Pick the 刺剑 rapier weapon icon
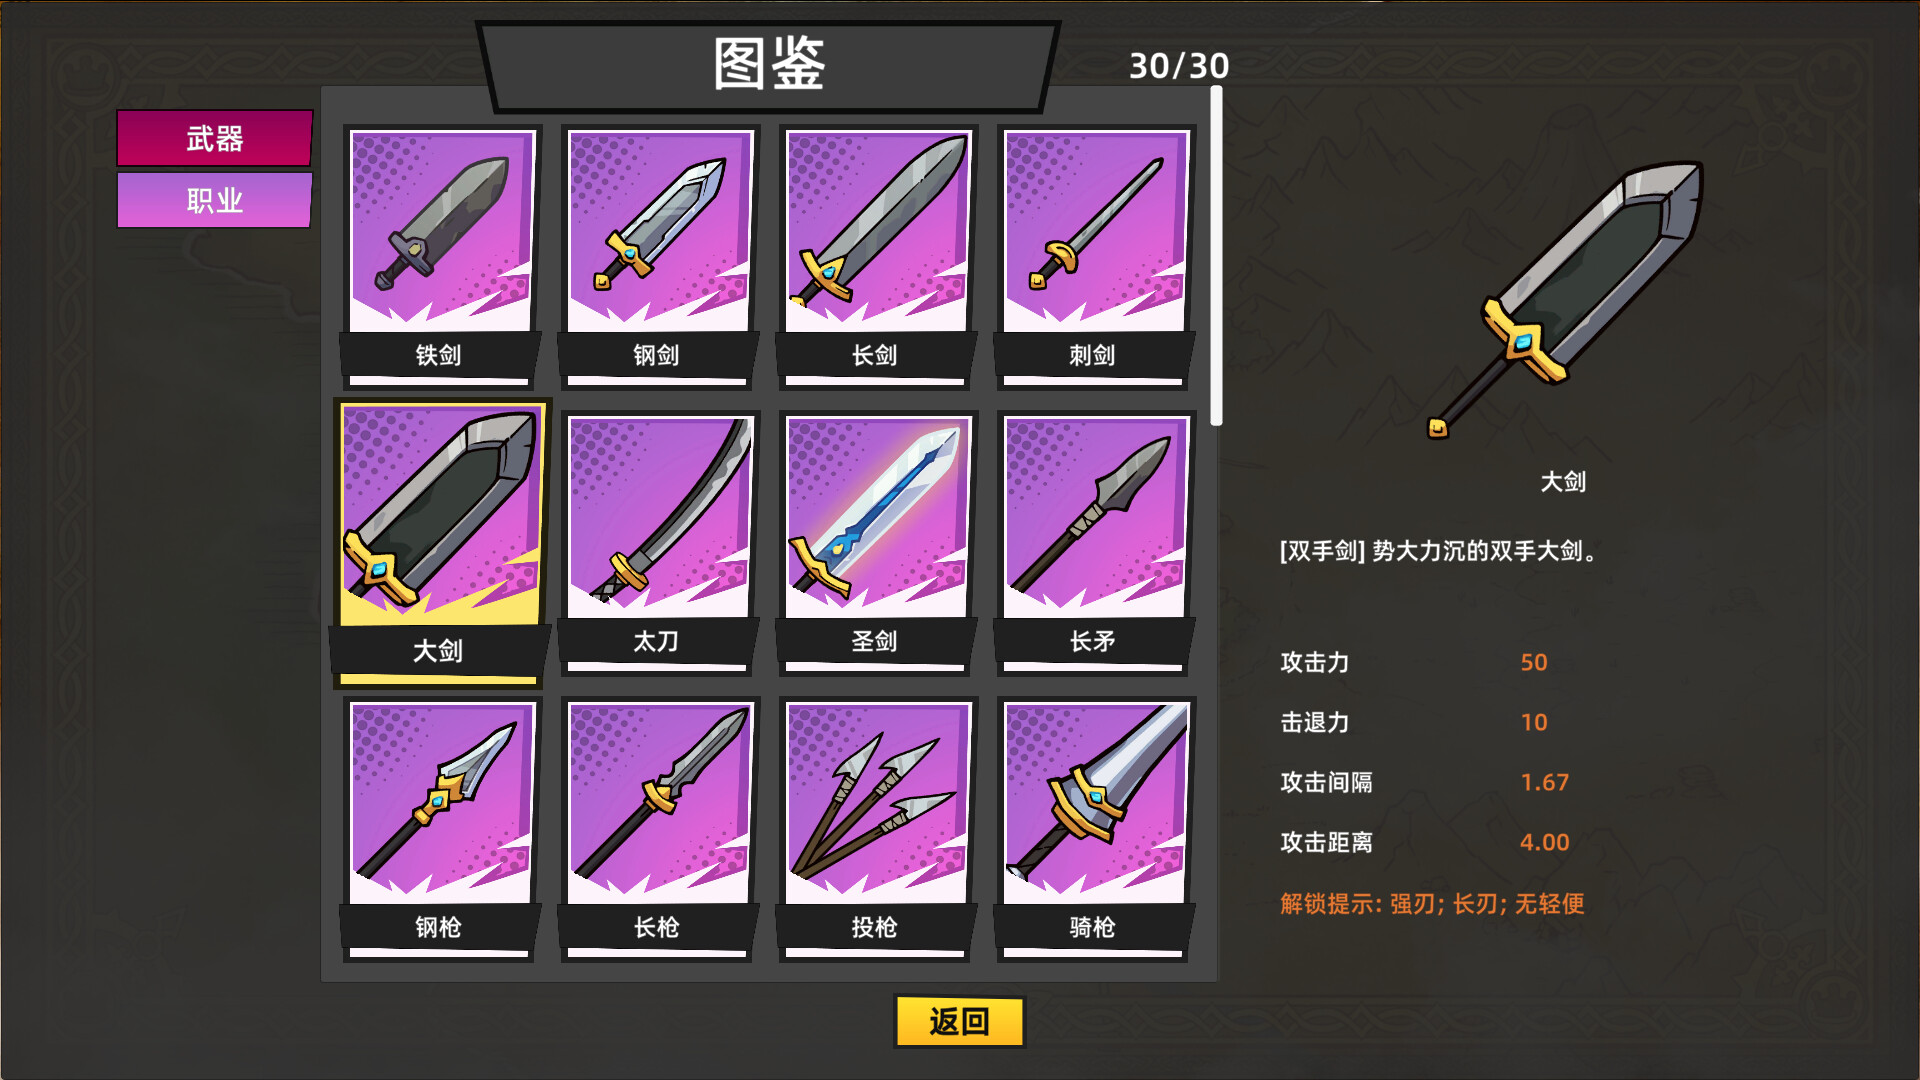The width and height of the screenshot is (1920, 1080). [1095, 257]
